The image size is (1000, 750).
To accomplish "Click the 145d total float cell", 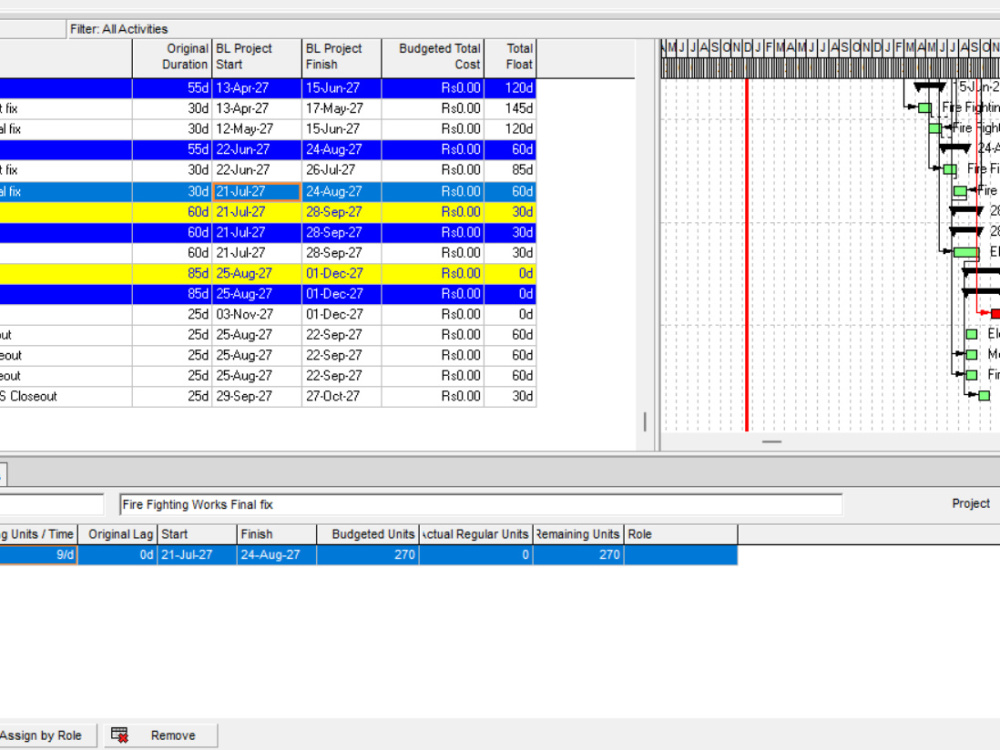I will 510,108.
